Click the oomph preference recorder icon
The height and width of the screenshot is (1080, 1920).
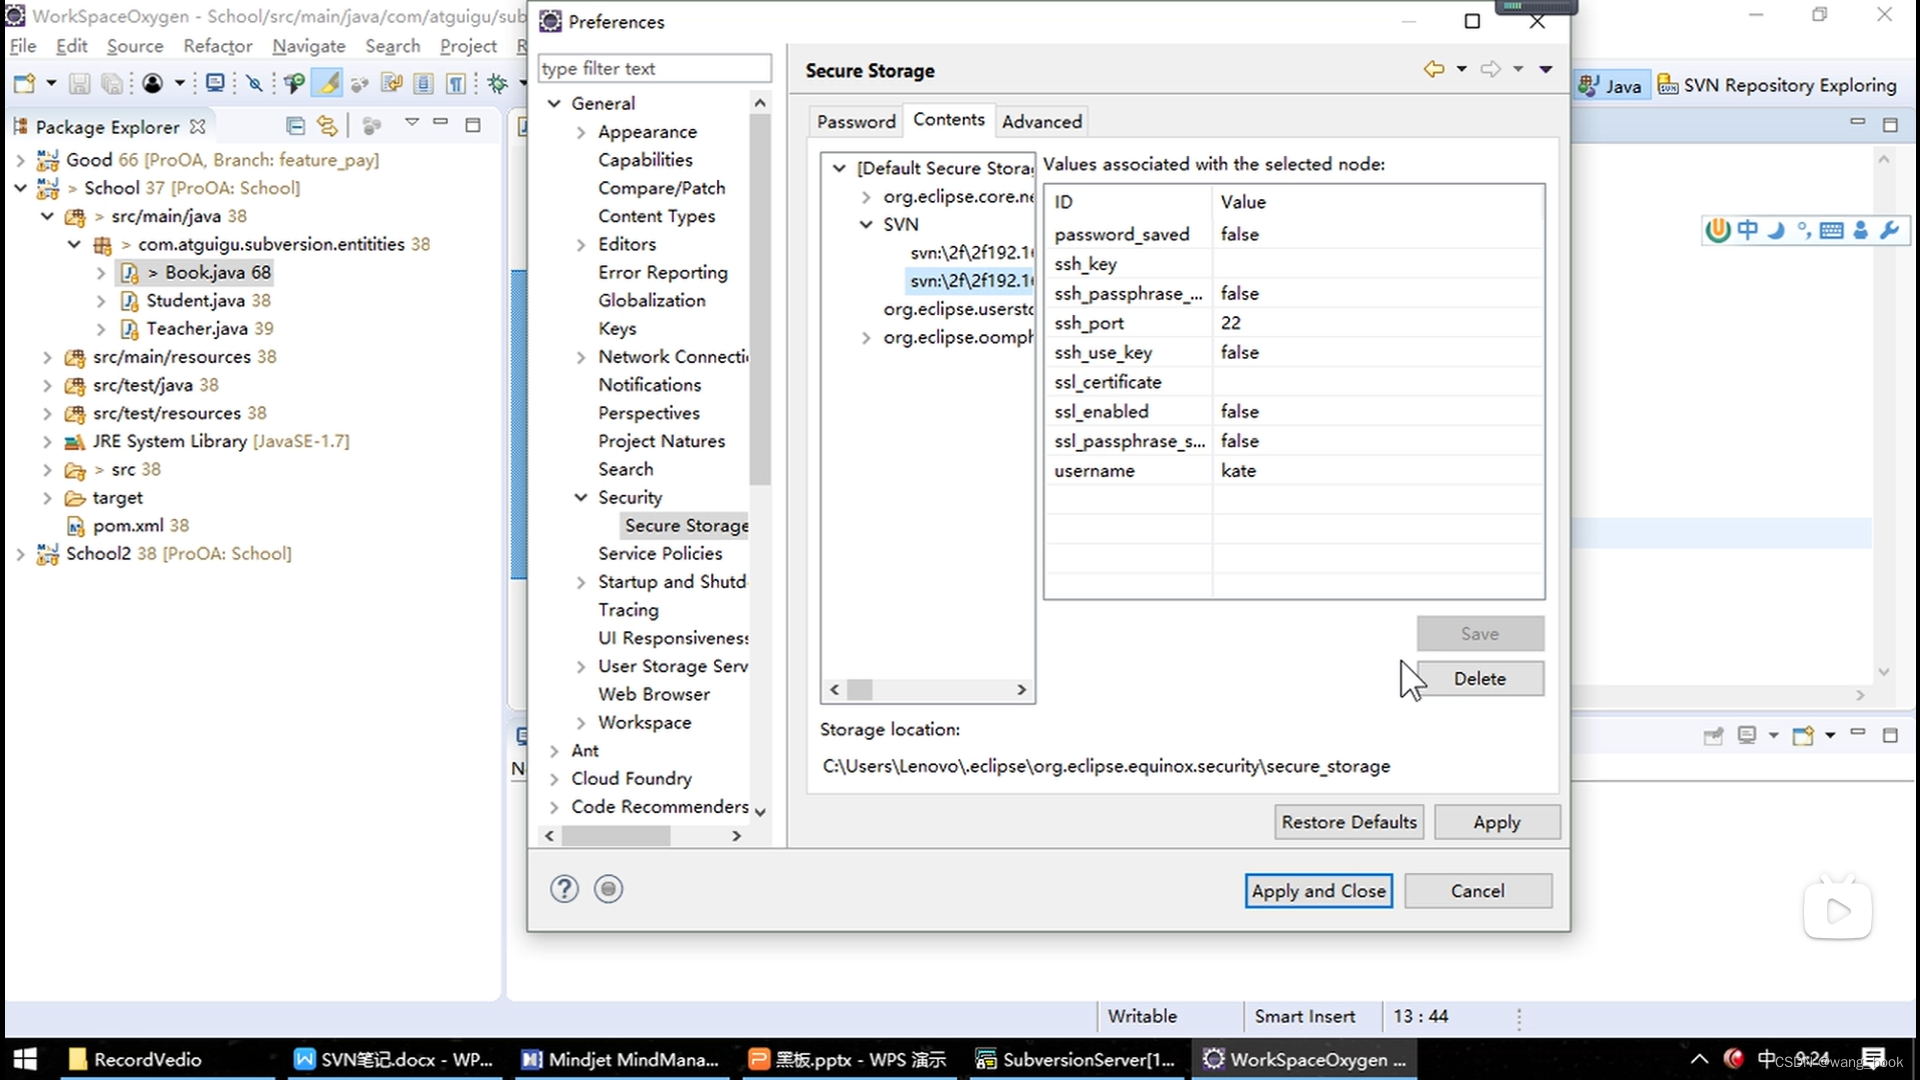[x=608, y=888]
